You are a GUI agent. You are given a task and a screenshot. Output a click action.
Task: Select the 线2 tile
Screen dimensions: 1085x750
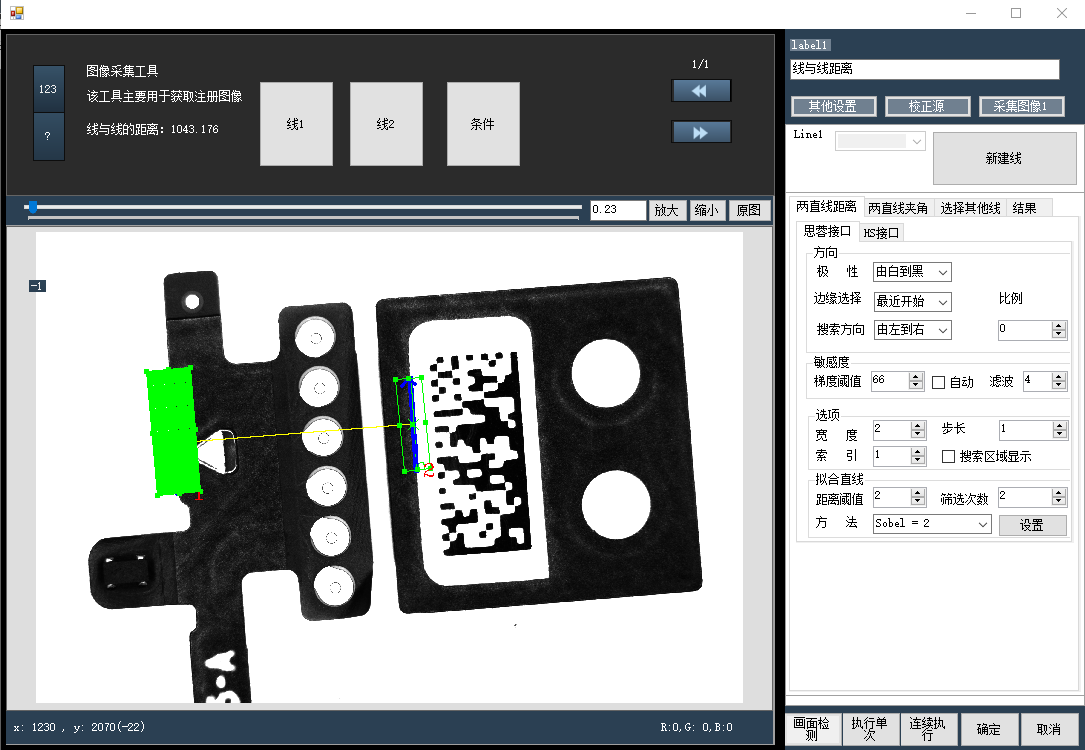tap(386, 124)
